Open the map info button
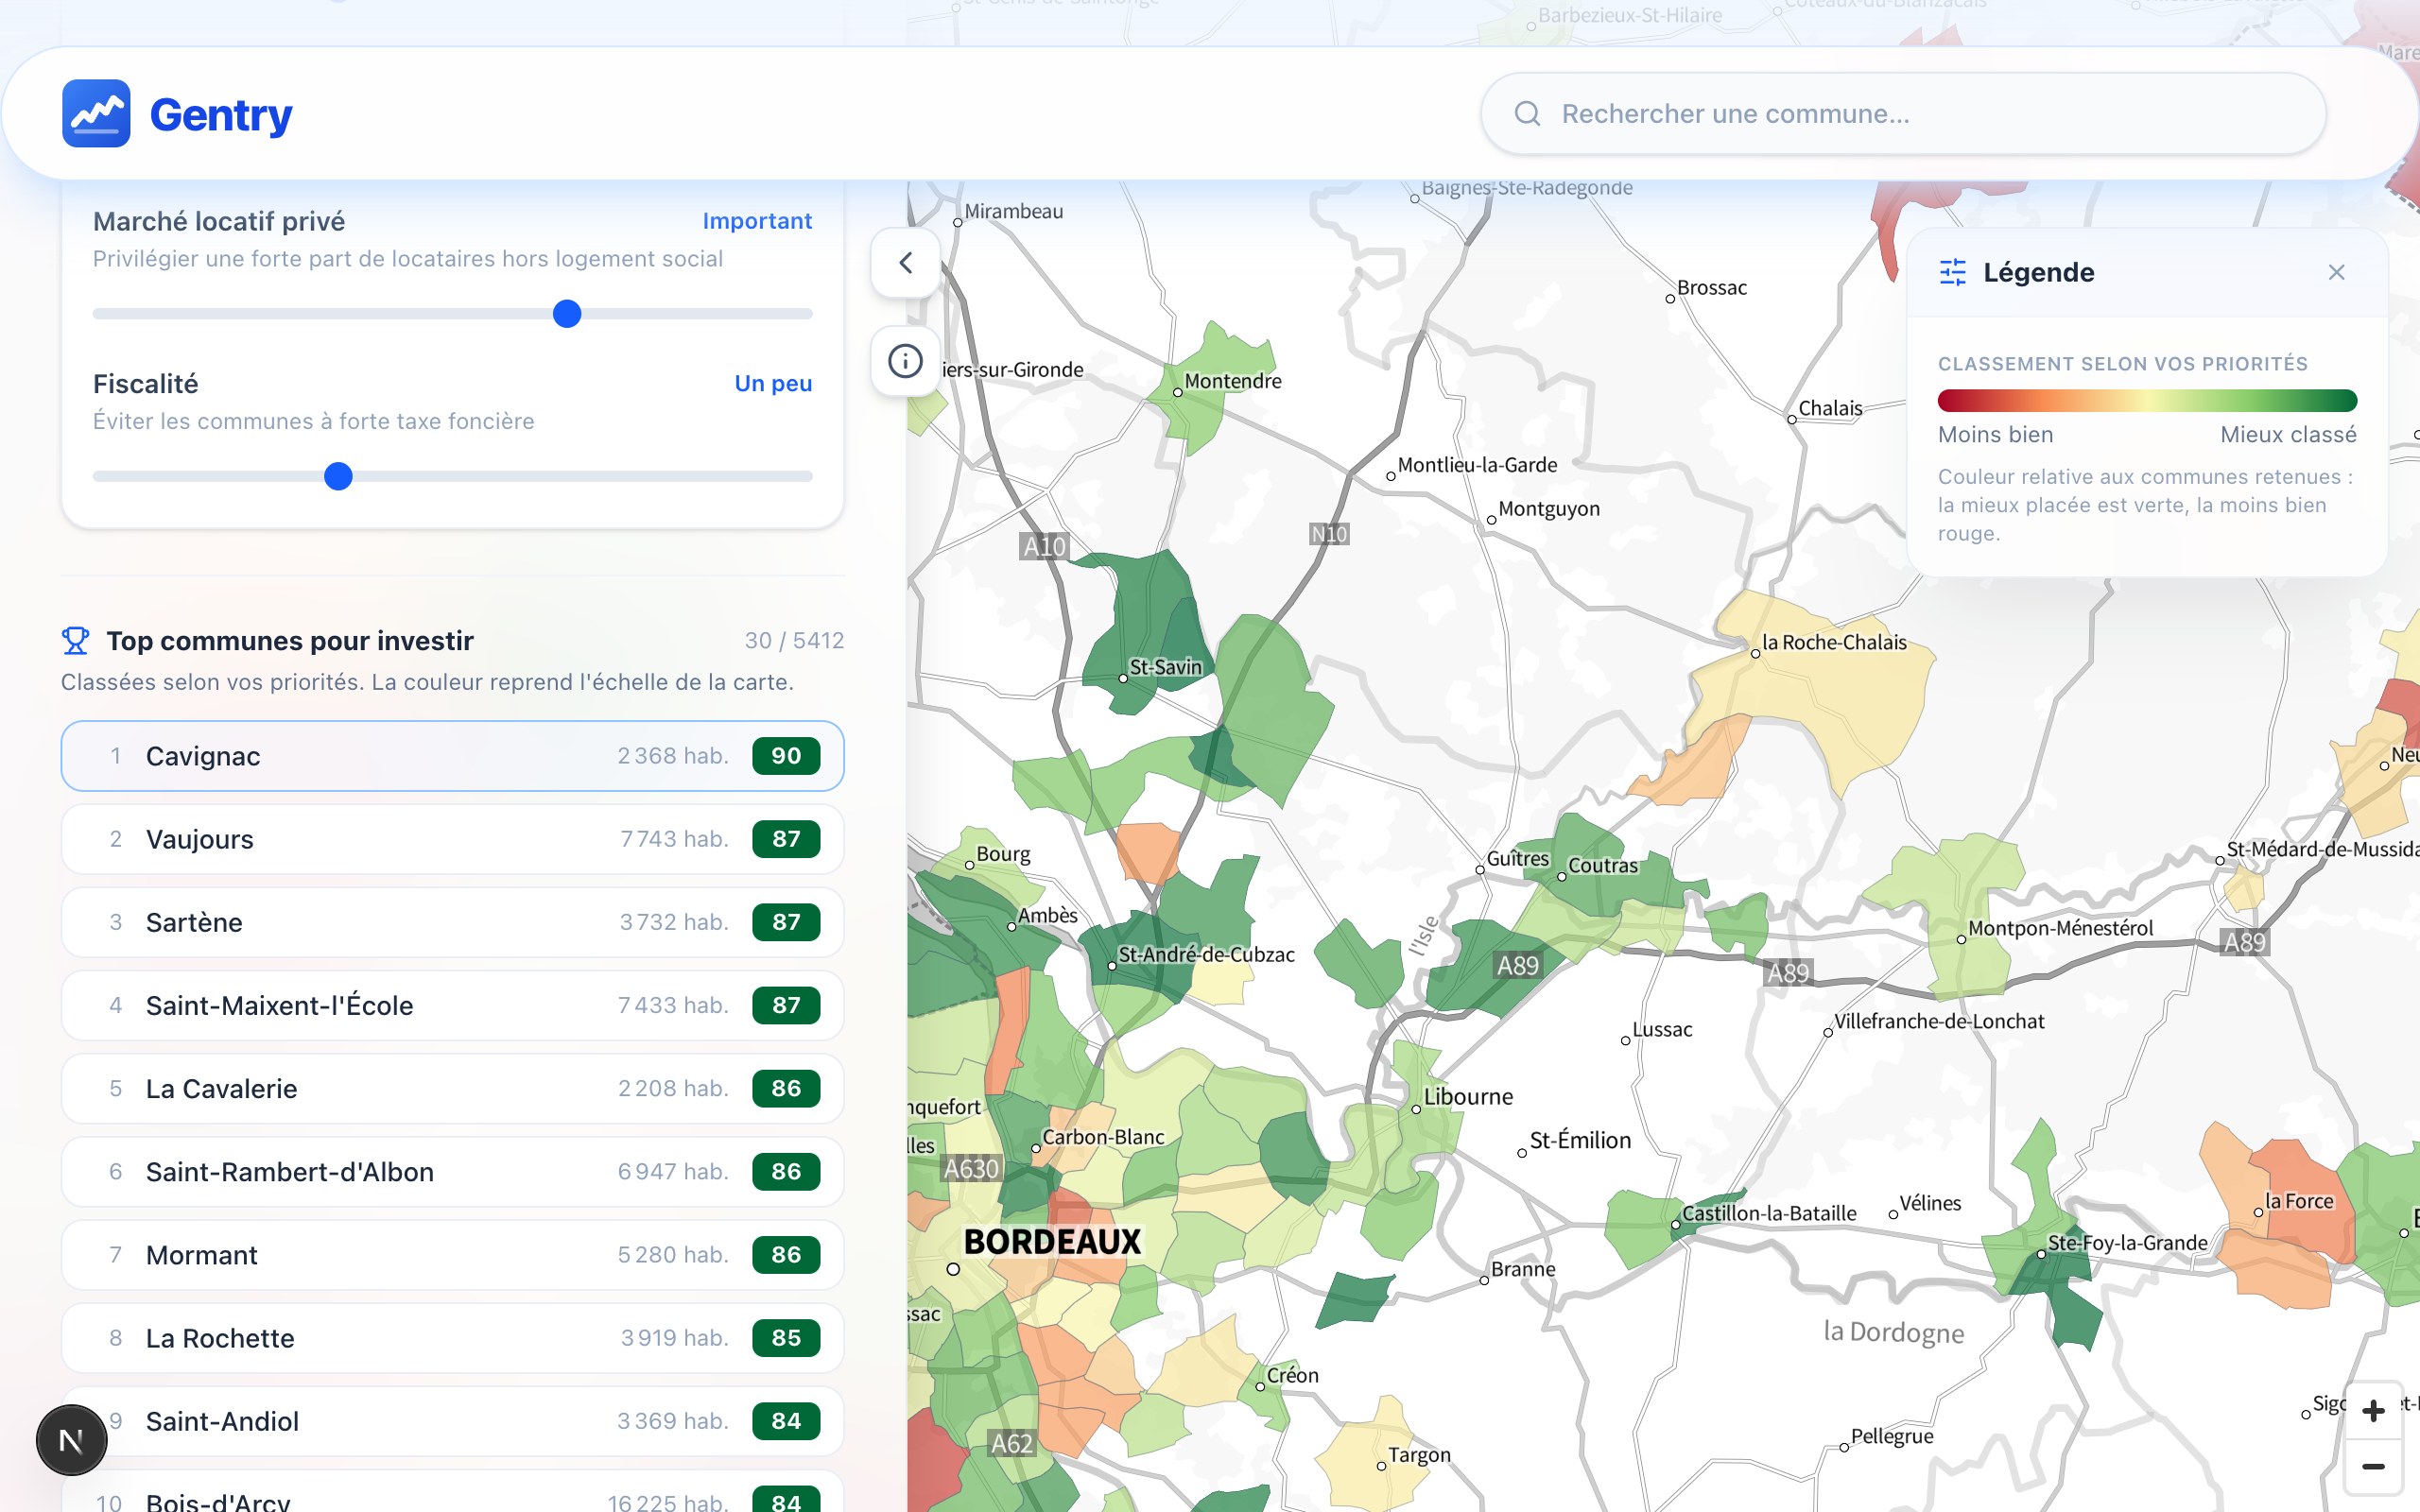Screen dimensions: 2420x1512 click(905, 360)
